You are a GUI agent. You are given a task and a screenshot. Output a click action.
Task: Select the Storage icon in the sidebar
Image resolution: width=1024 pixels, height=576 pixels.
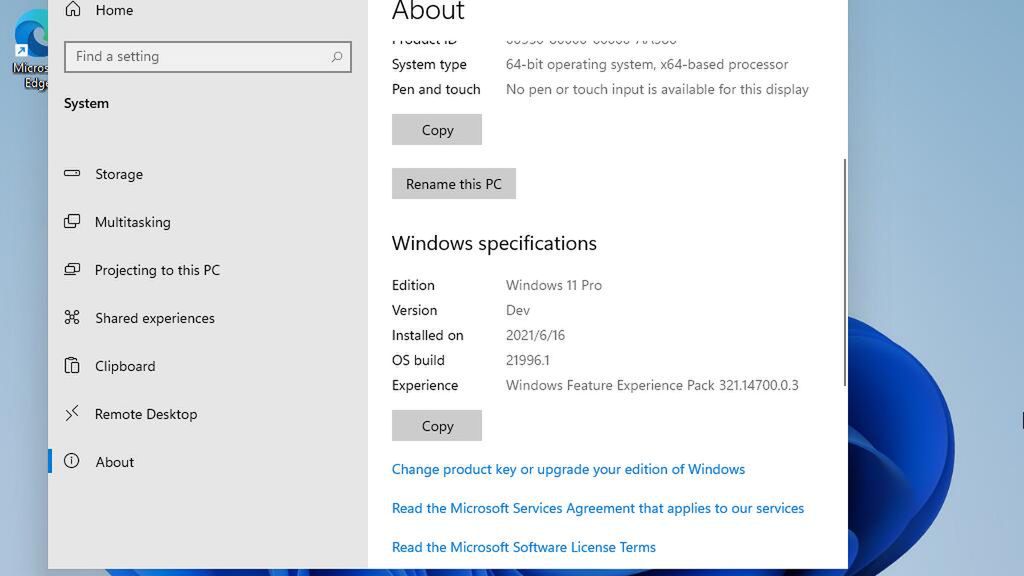pyautogui.click(x=71, y=174)
